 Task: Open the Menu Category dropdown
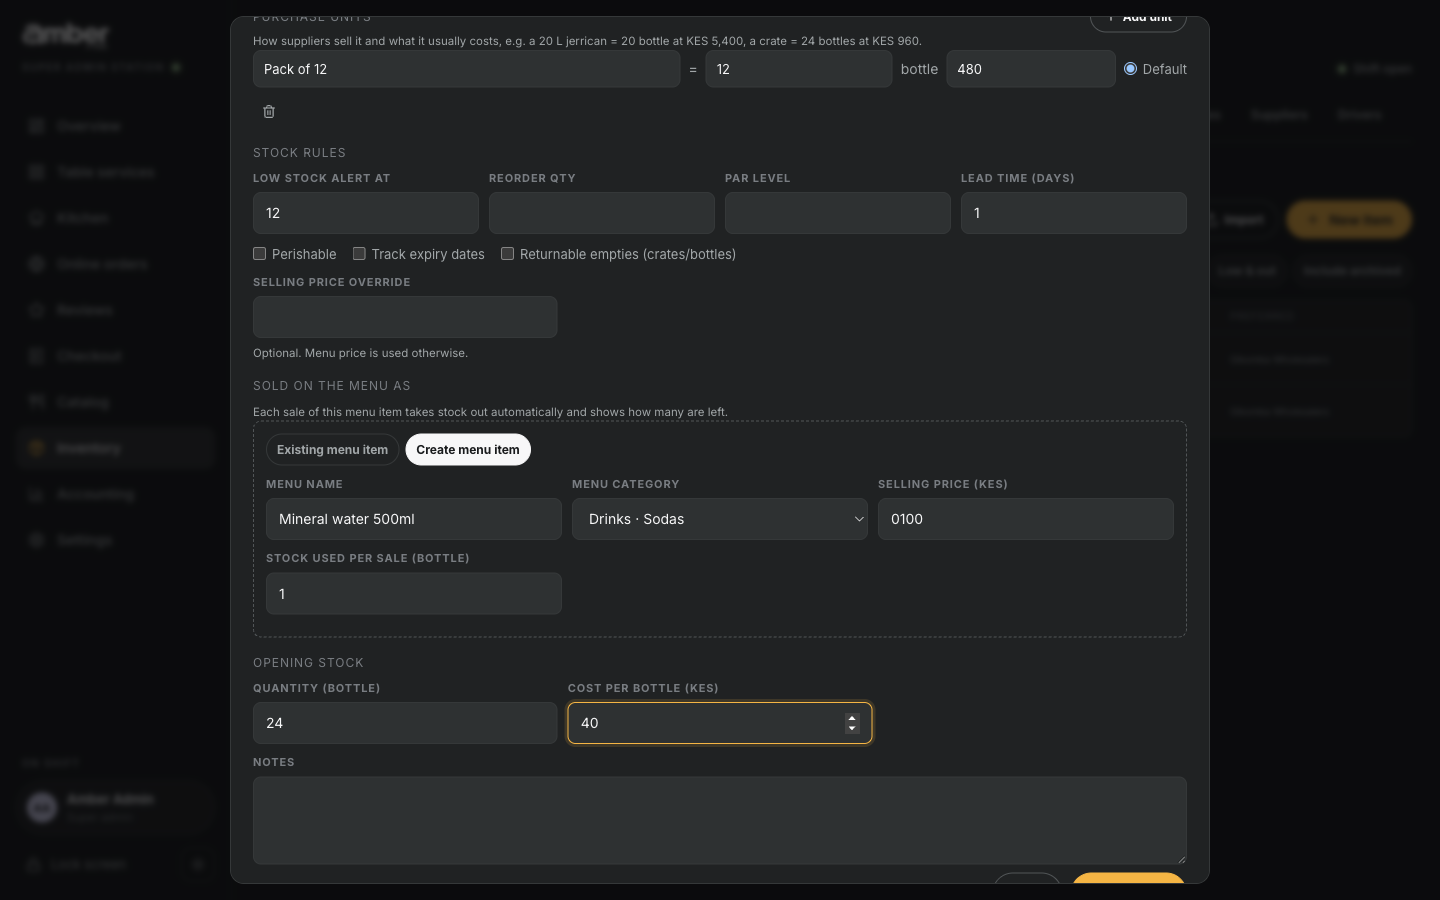click(x=720, y=519)
